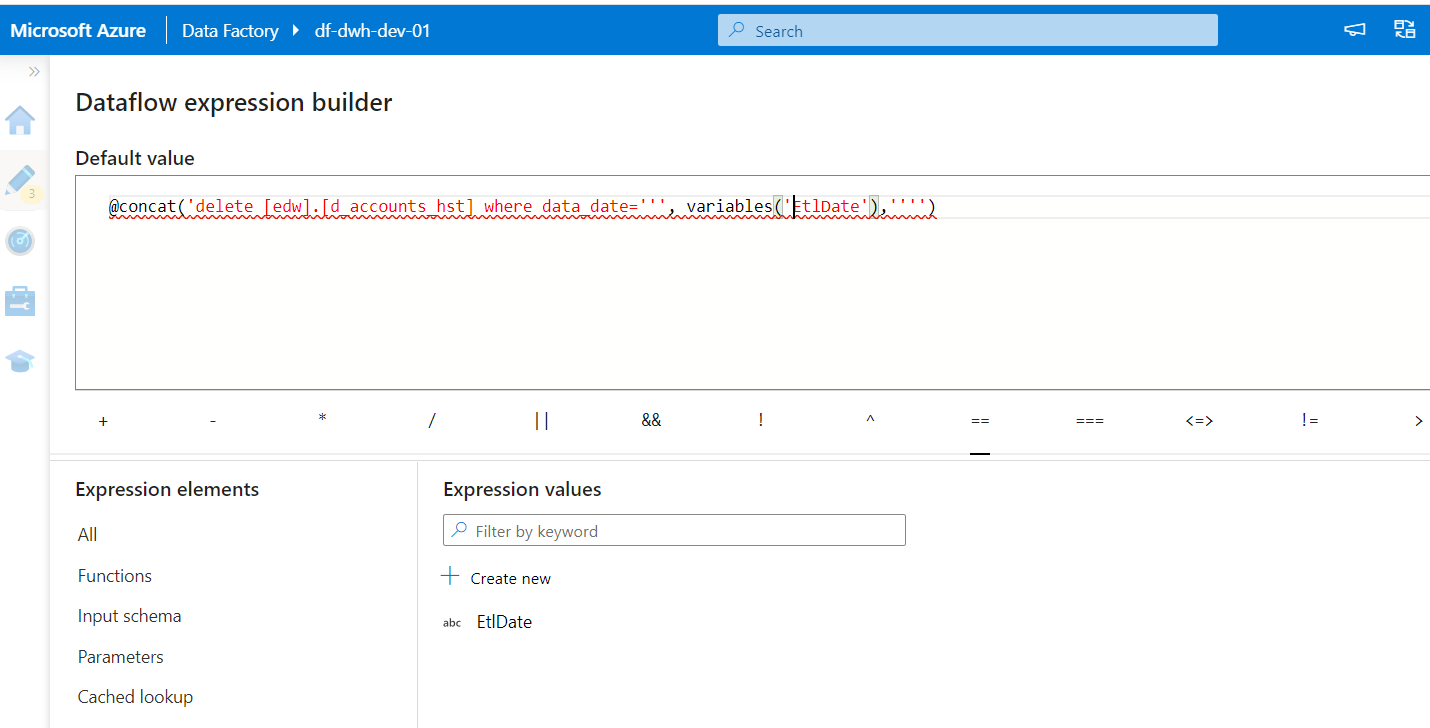Expand the collapsed left navigation sidebar

click(33, 70)
